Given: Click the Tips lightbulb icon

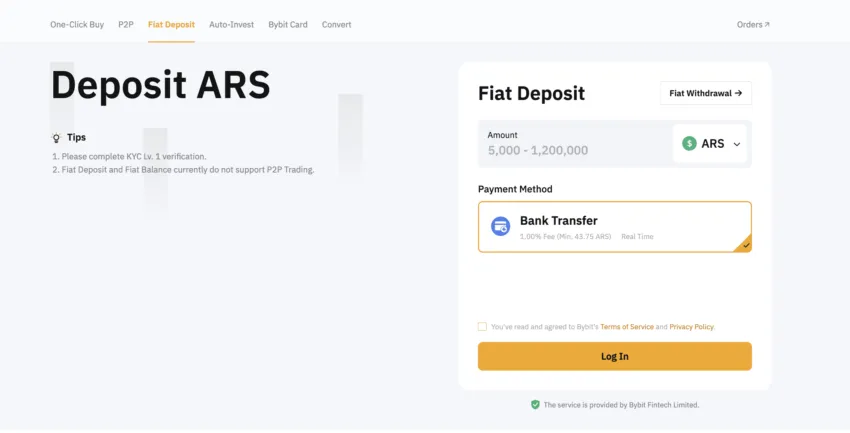Looking at the screenshot, I should tap(56, 138).
